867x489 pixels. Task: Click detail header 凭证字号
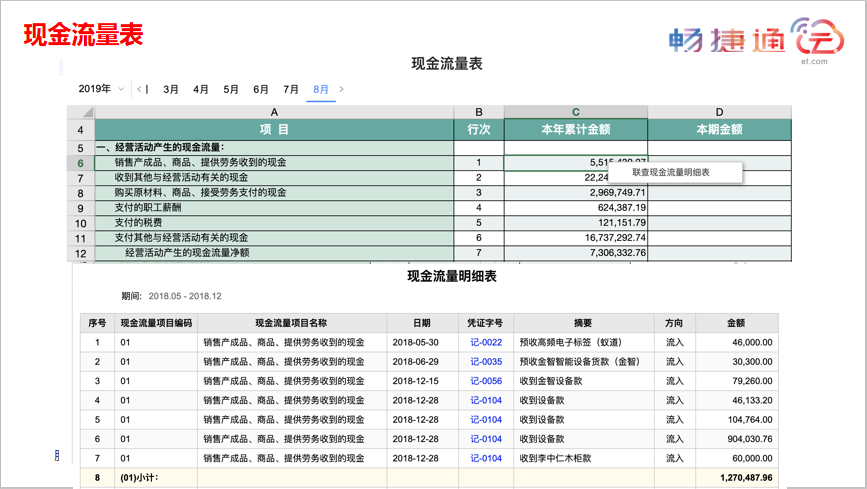coord(485,323)
